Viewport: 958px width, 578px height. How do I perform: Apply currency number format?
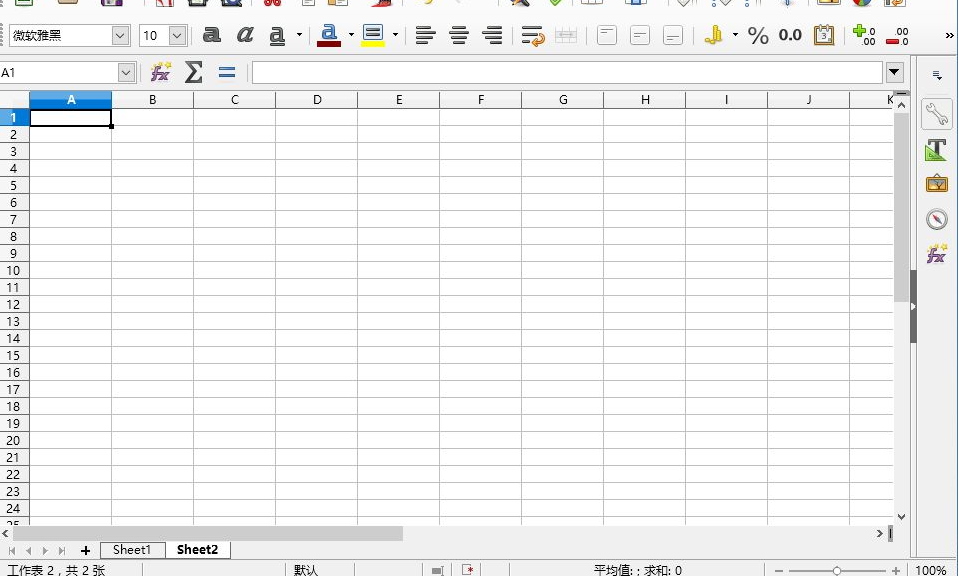pyautogui.click(x=714, y=35)
